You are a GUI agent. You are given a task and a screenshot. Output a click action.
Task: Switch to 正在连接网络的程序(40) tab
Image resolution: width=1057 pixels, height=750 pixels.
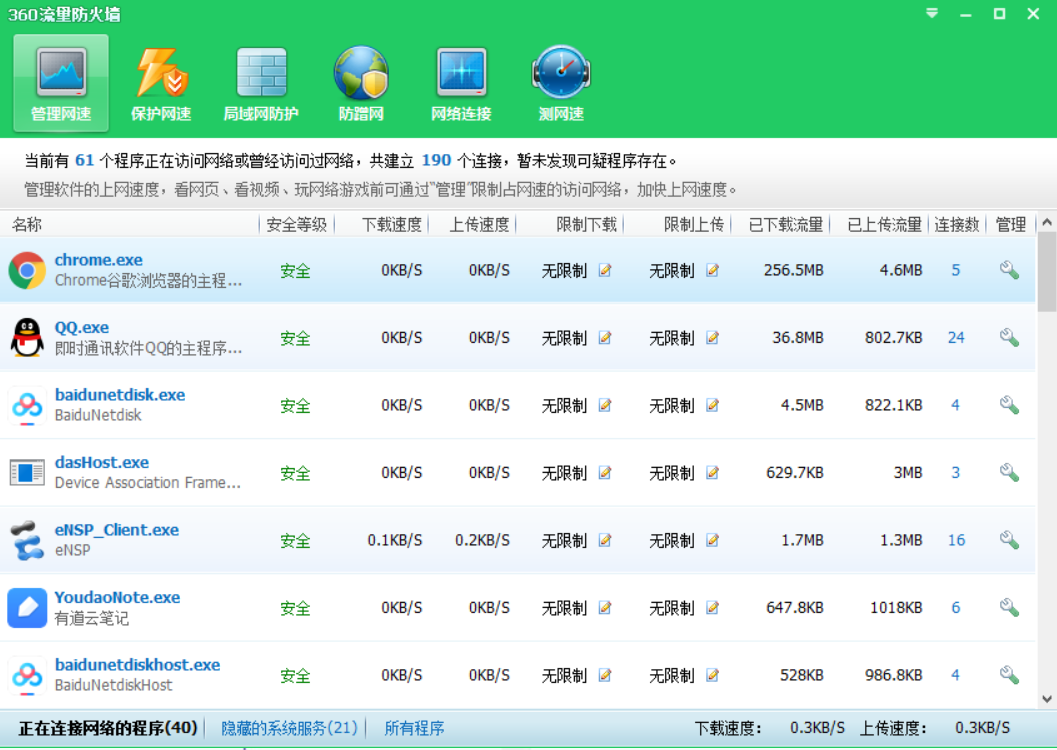(108, 728)
